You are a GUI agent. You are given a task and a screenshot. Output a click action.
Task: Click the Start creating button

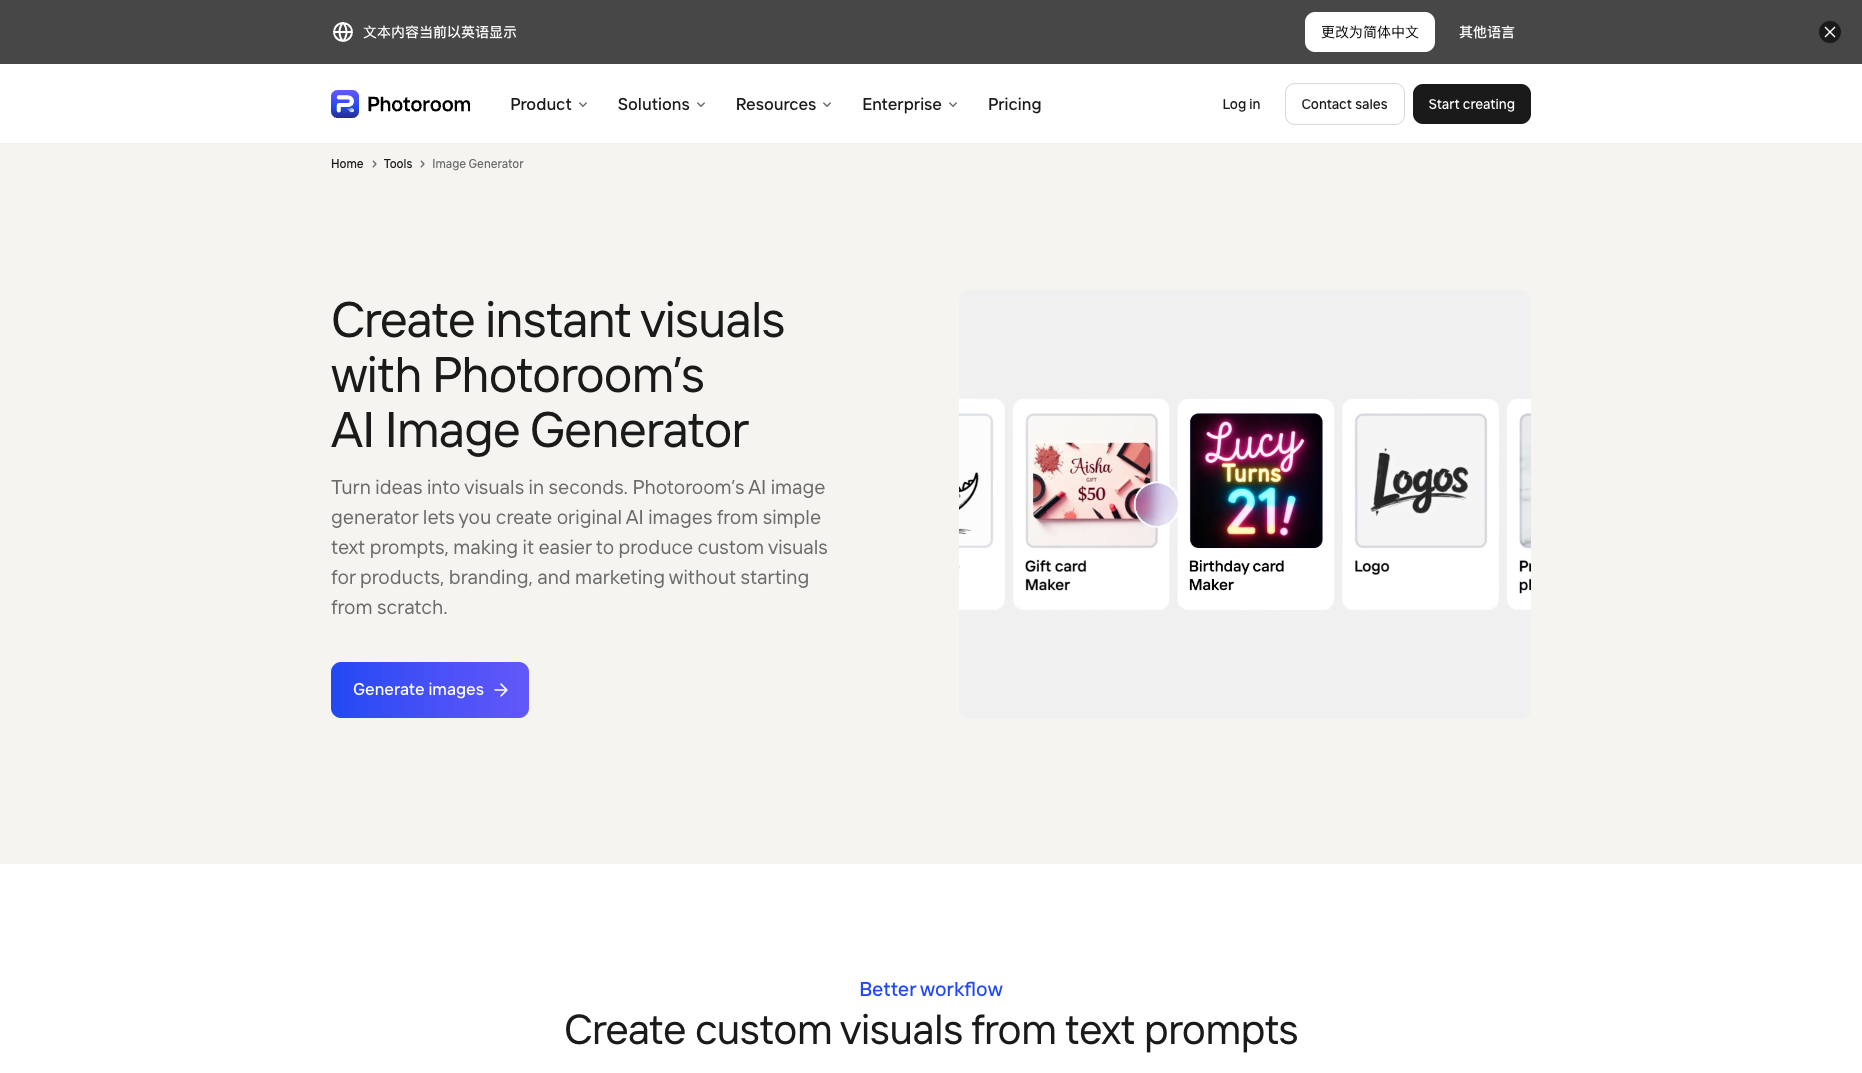click(1471, 104)
